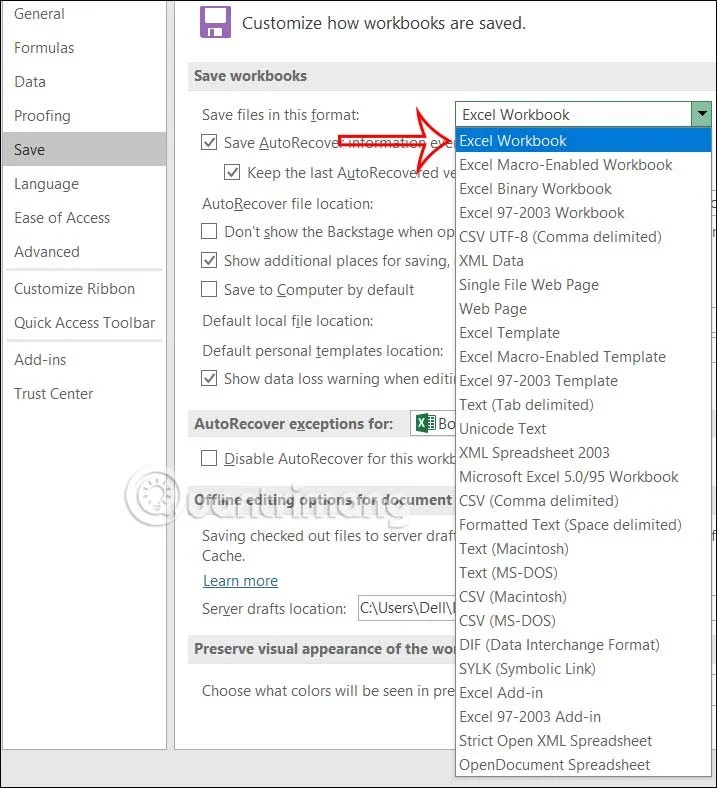Collapse the file format dropdown arrow
The image size is (717, 788).
[701, 114]
